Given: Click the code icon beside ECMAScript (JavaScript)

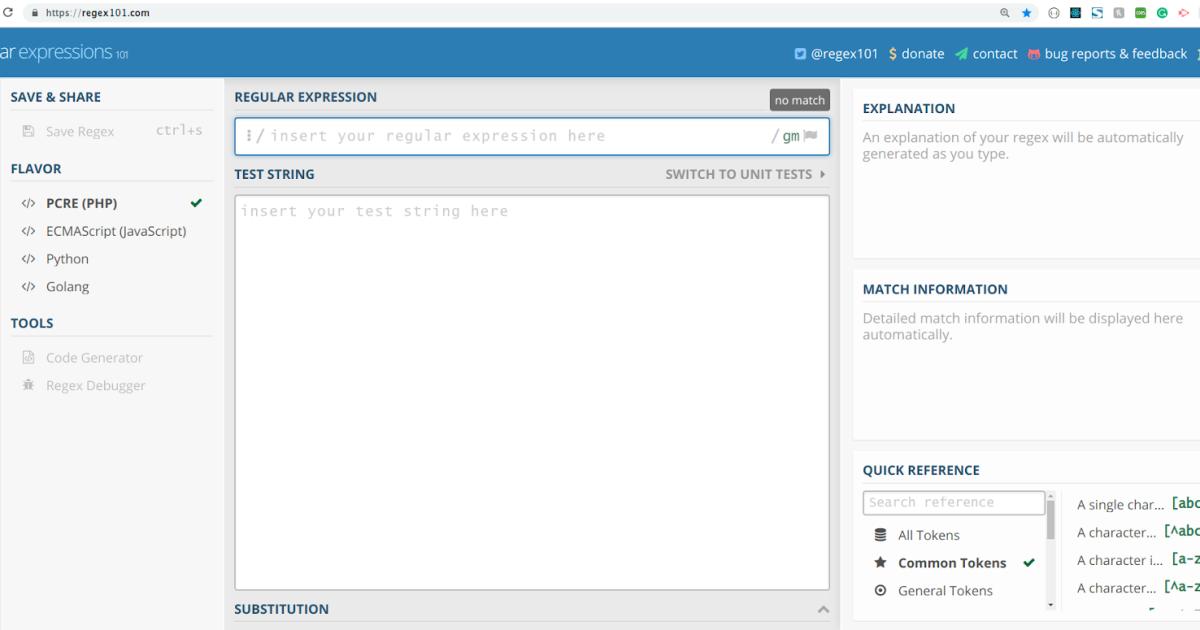Looking at the screenshot, I should [x=28, y=231].
